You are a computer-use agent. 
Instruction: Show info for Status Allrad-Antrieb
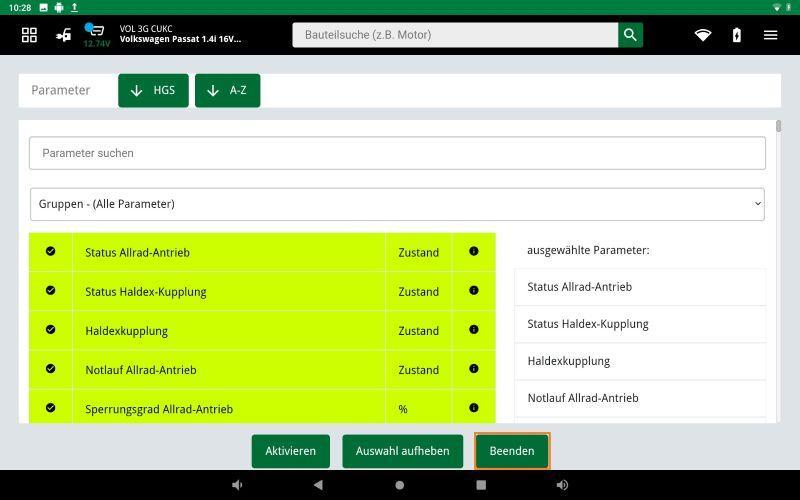[x=473, y=251]
